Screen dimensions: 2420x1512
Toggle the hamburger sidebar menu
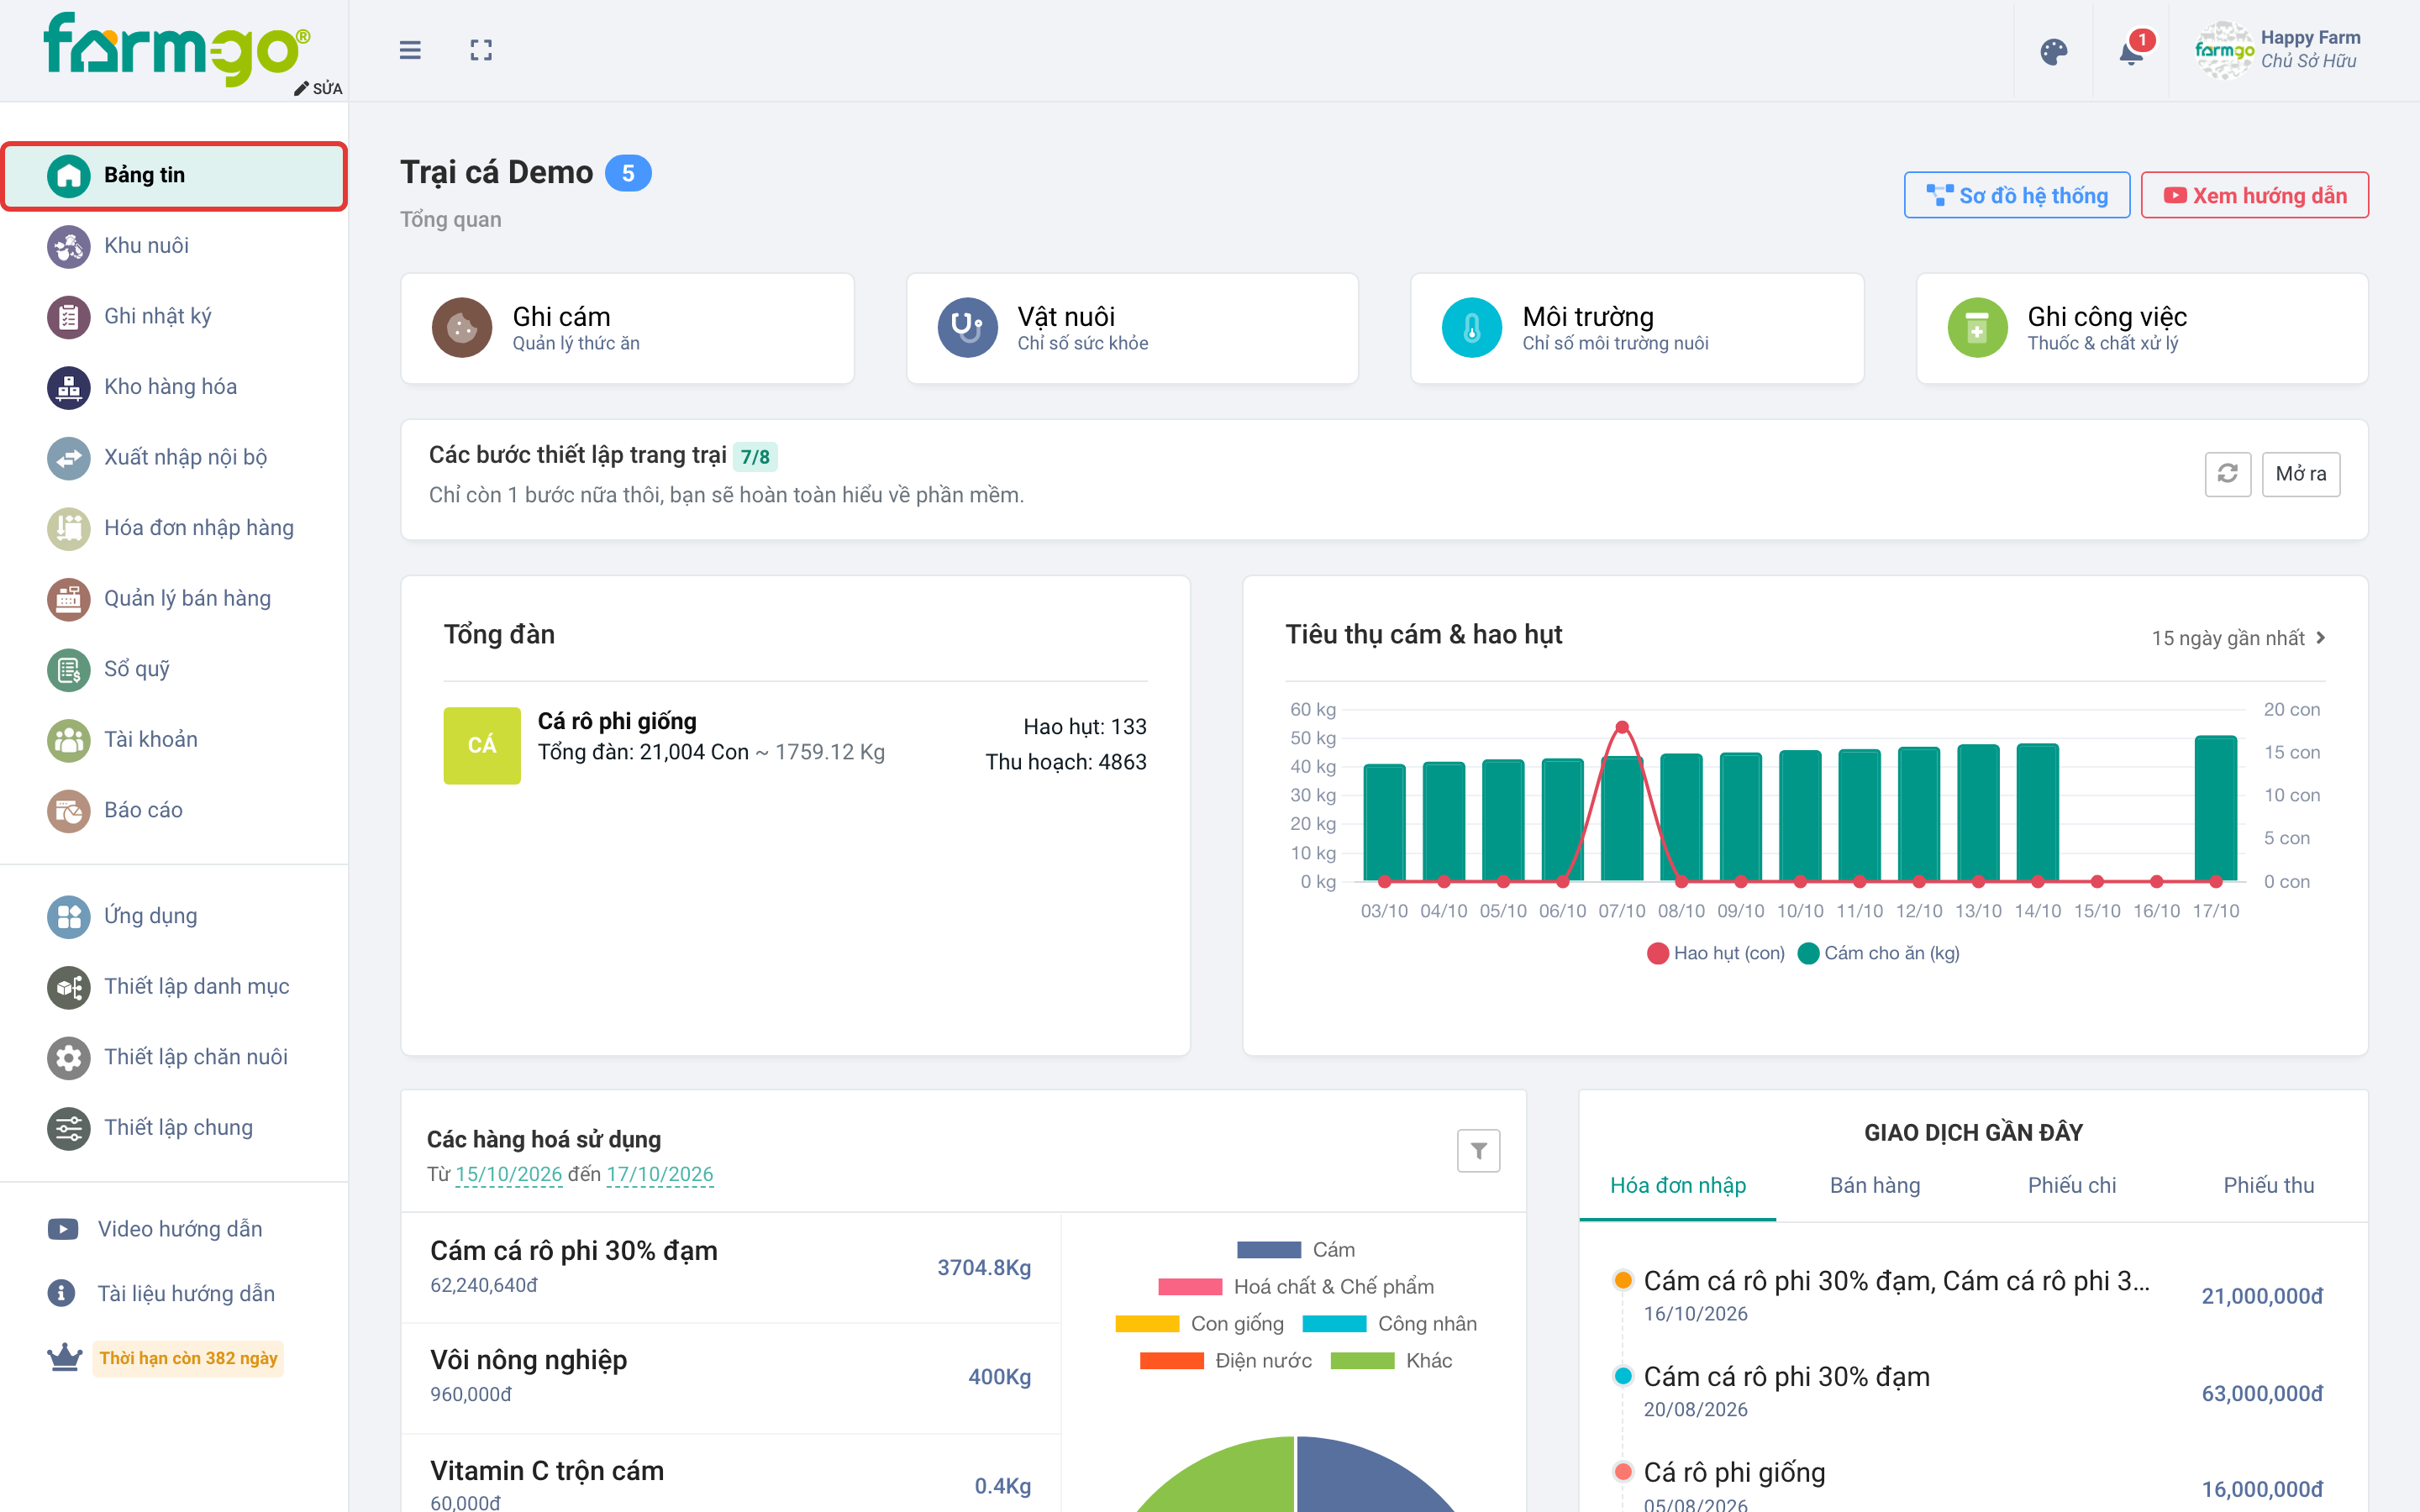[410, 50]
